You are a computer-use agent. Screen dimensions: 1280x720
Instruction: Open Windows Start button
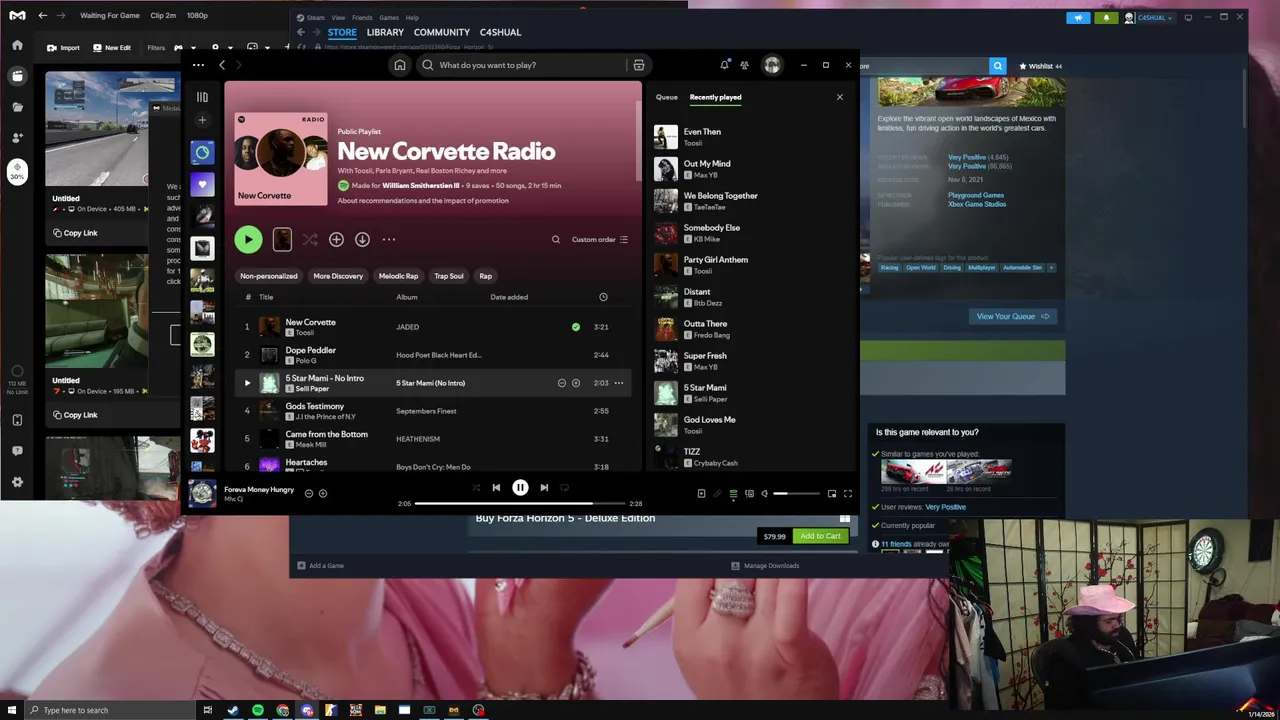coord(11,710)
